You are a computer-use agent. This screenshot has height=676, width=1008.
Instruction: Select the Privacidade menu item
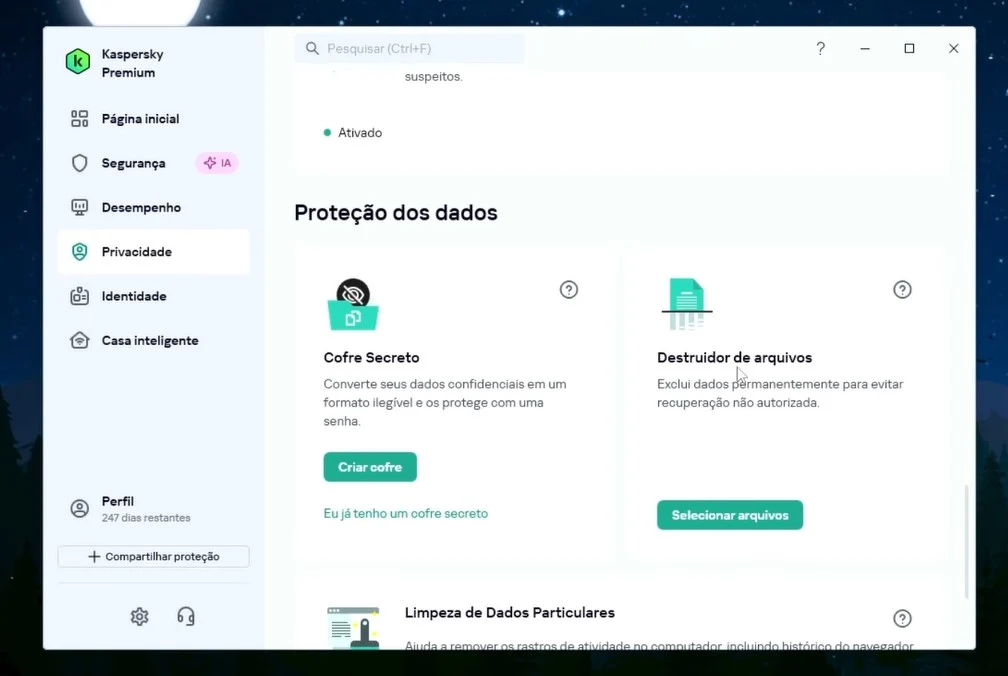coord(154,252)
